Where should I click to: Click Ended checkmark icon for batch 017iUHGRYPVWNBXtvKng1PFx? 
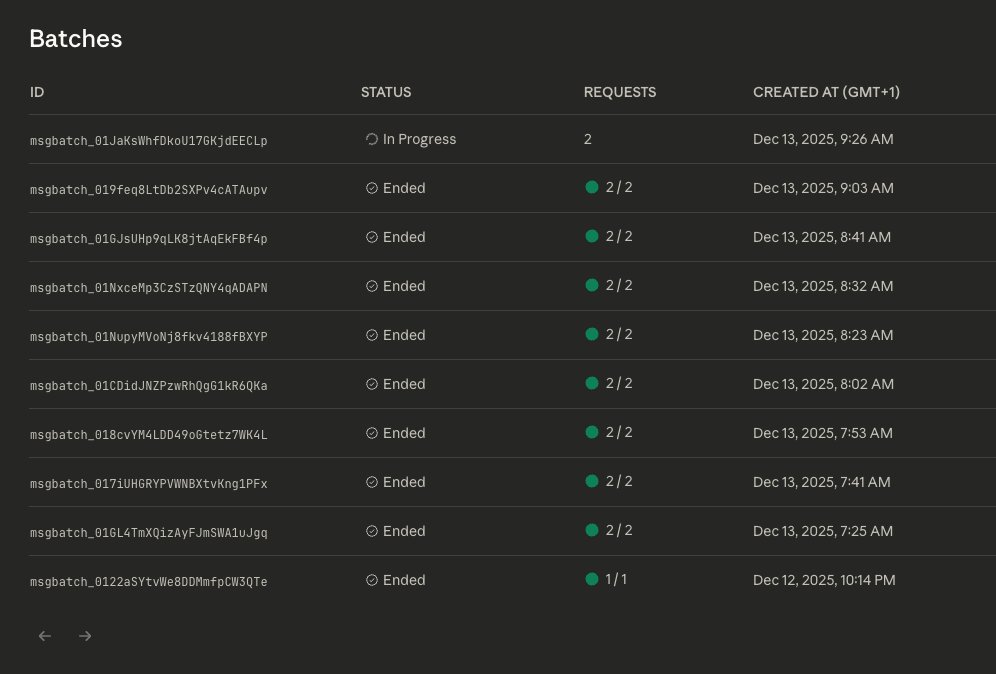pos(372,482)
